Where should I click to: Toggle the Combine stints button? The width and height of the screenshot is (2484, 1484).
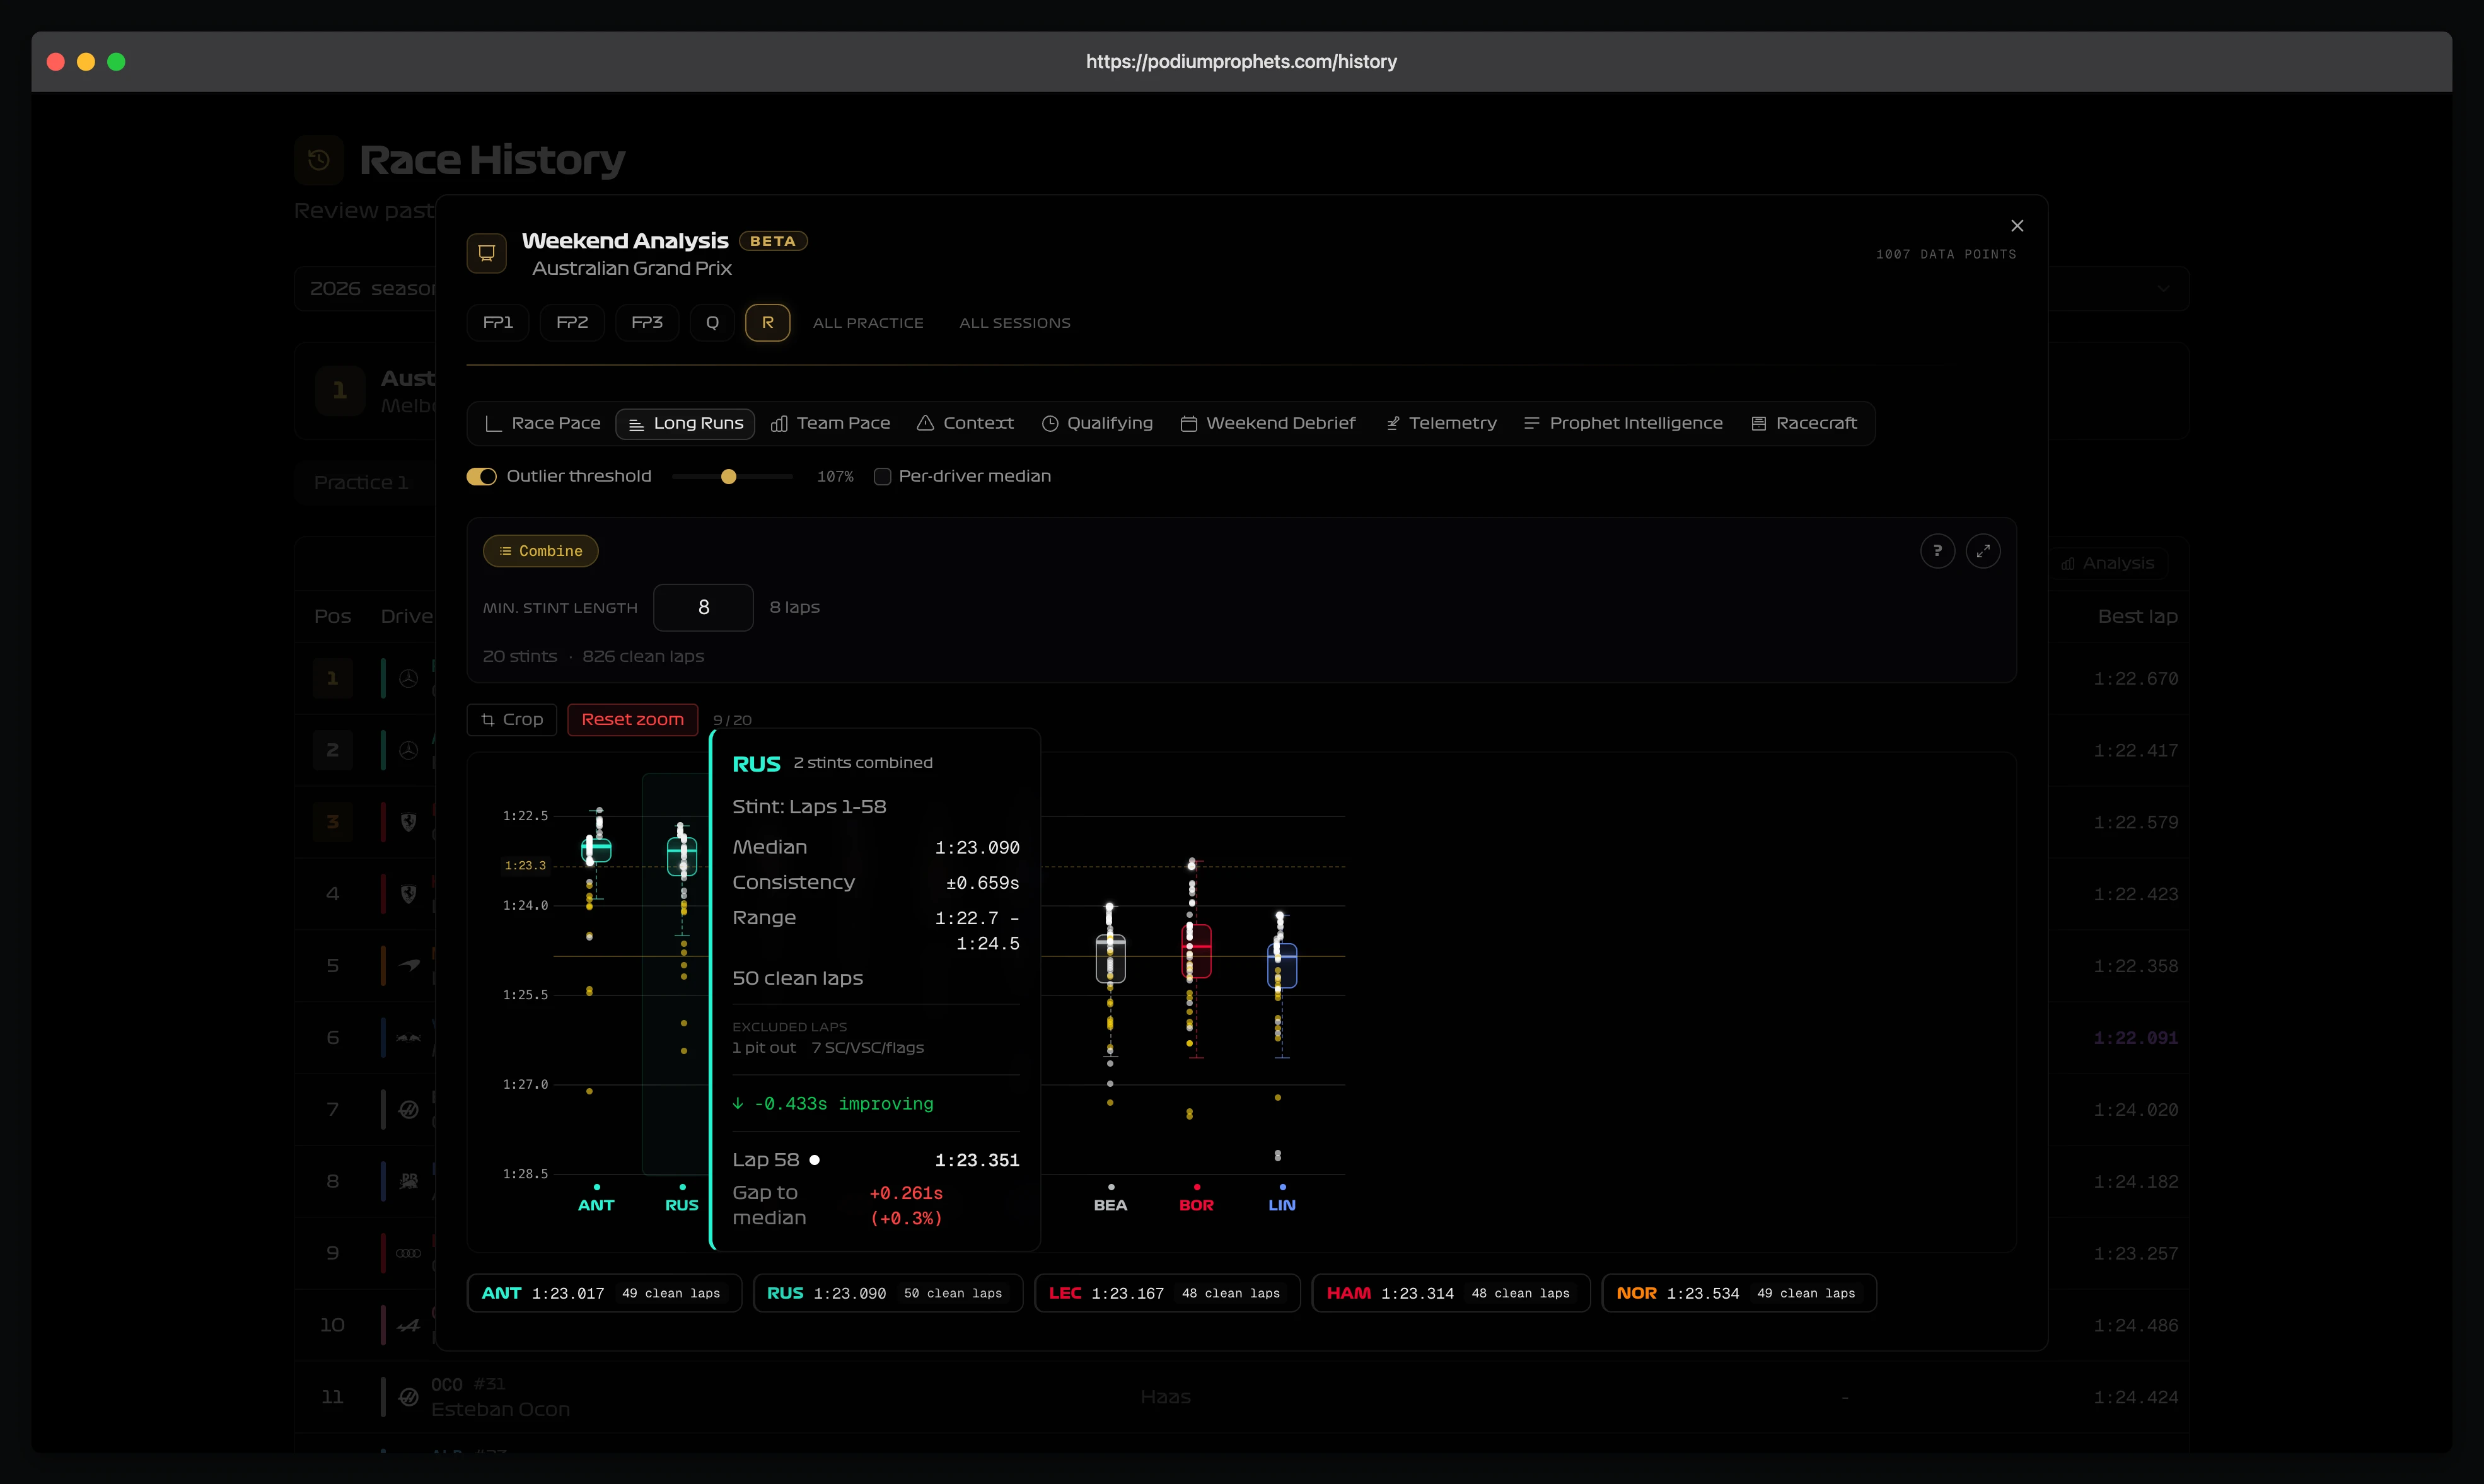(540, 551)
